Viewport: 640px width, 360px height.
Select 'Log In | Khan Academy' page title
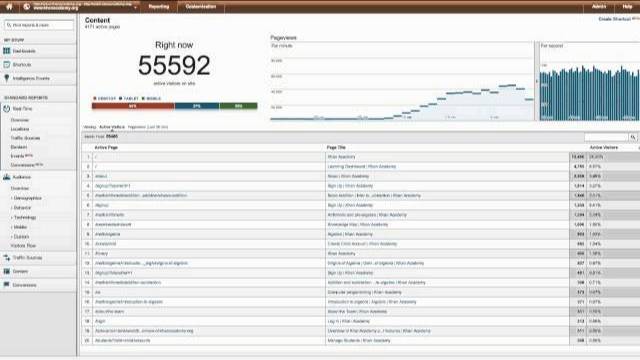(x=349, y=321)
